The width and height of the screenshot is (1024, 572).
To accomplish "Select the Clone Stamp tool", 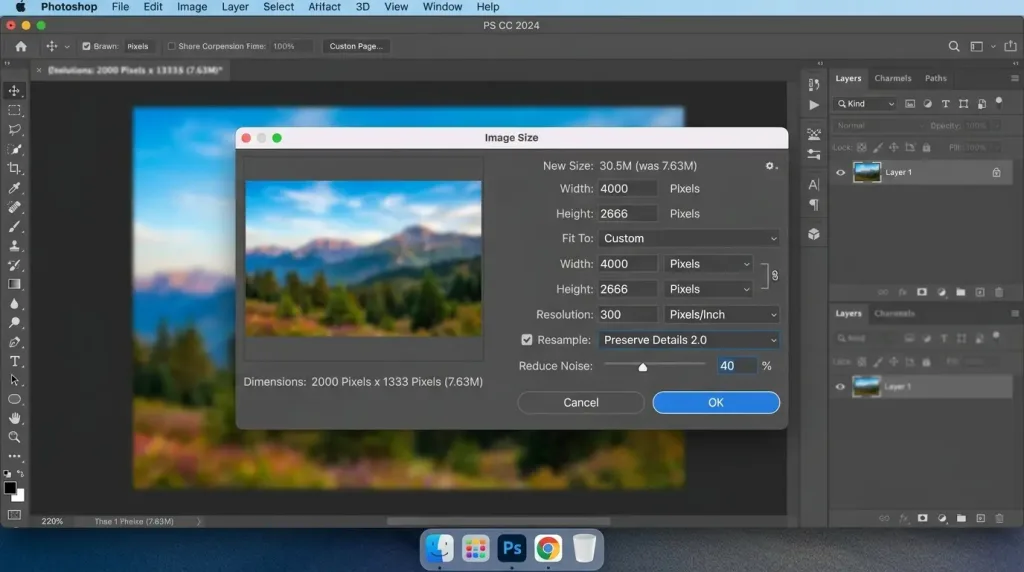I will pos(14,246).
